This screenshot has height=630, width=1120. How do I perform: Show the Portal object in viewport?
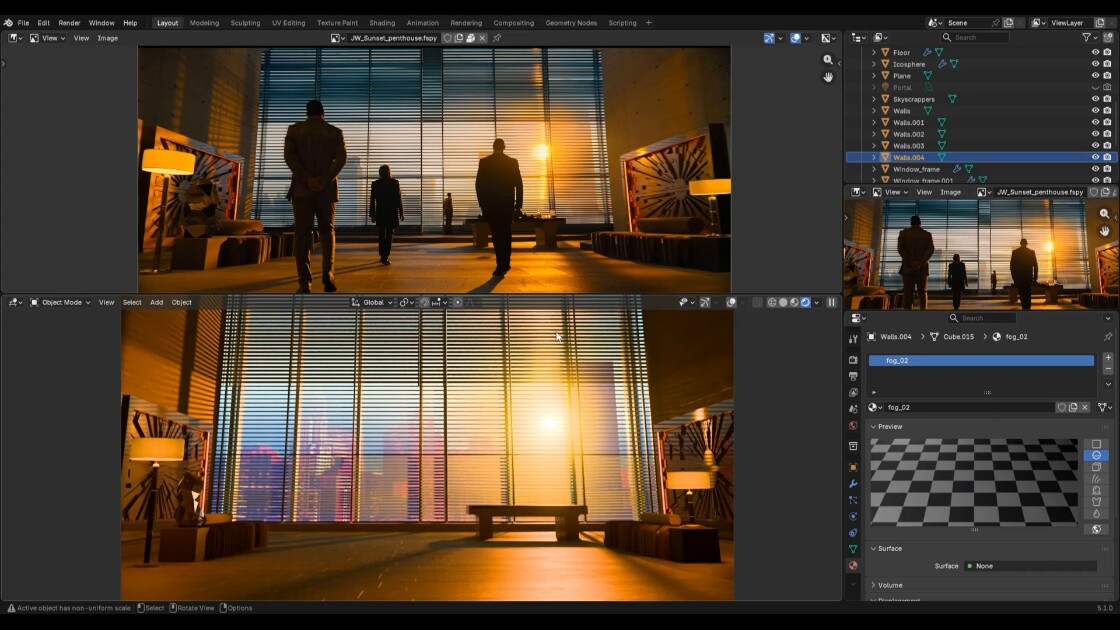1095,87
